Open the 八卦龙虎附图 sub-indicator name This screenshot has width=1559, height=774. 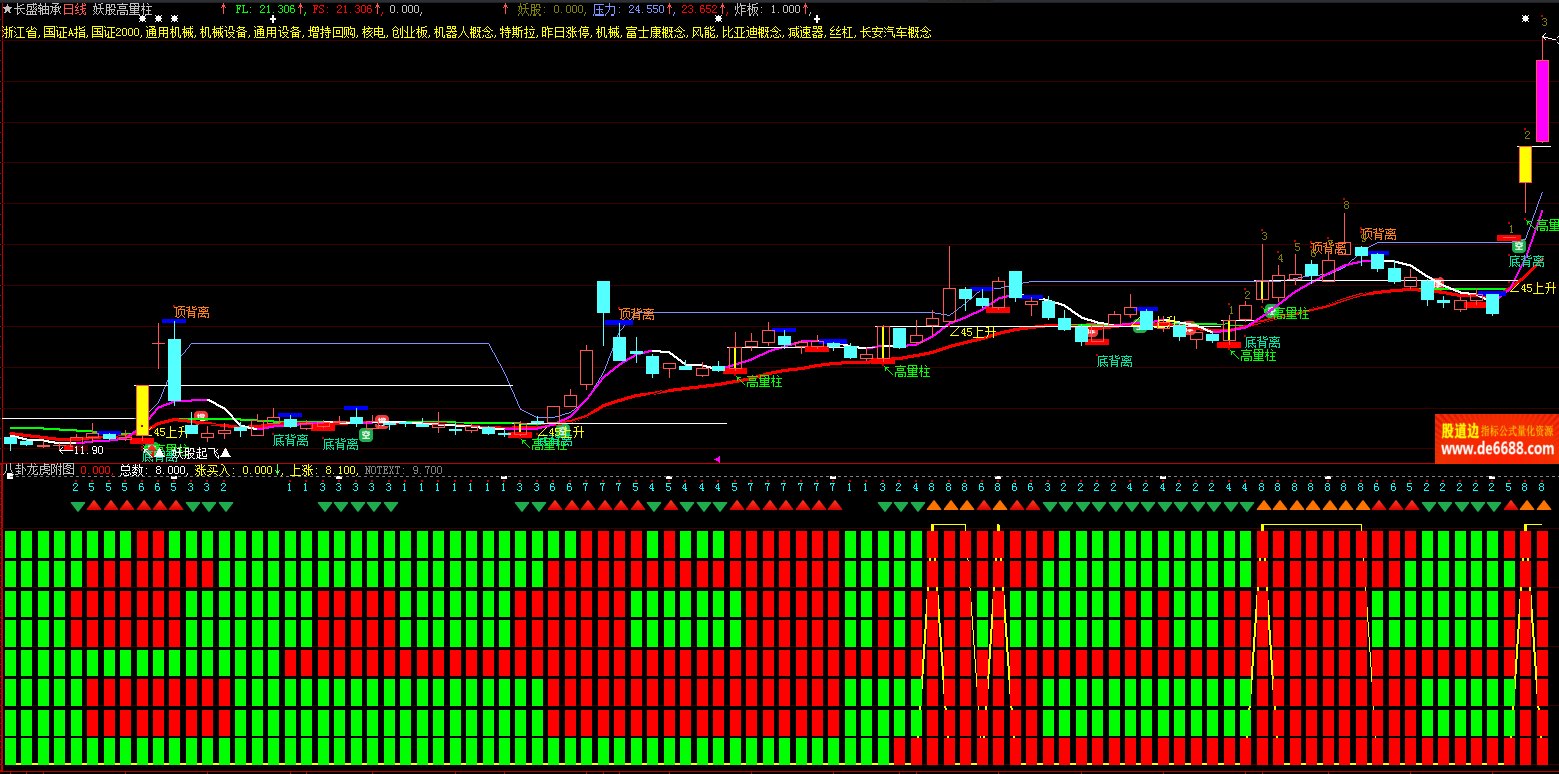click(39, 470)
